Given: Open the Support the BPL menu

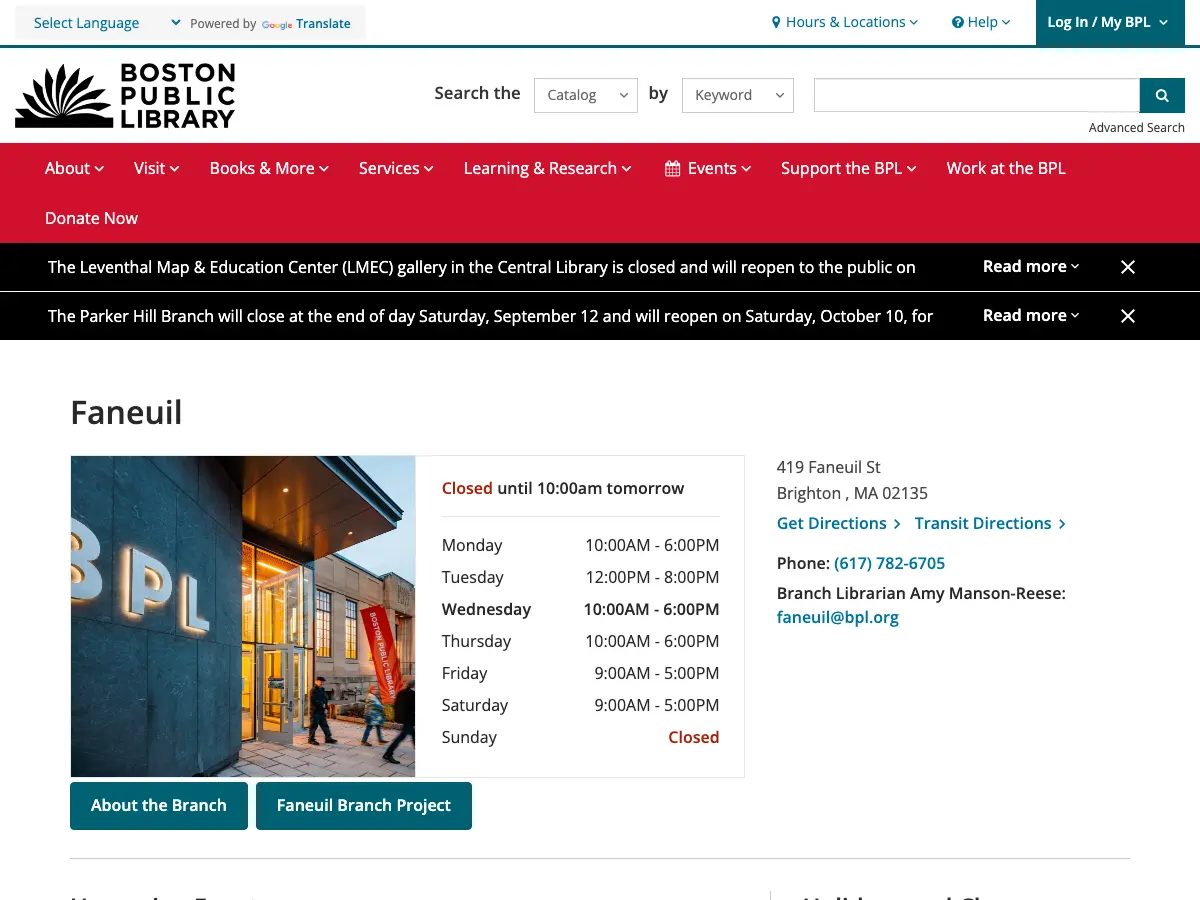Looking at the screenshot, I should 849,168.
